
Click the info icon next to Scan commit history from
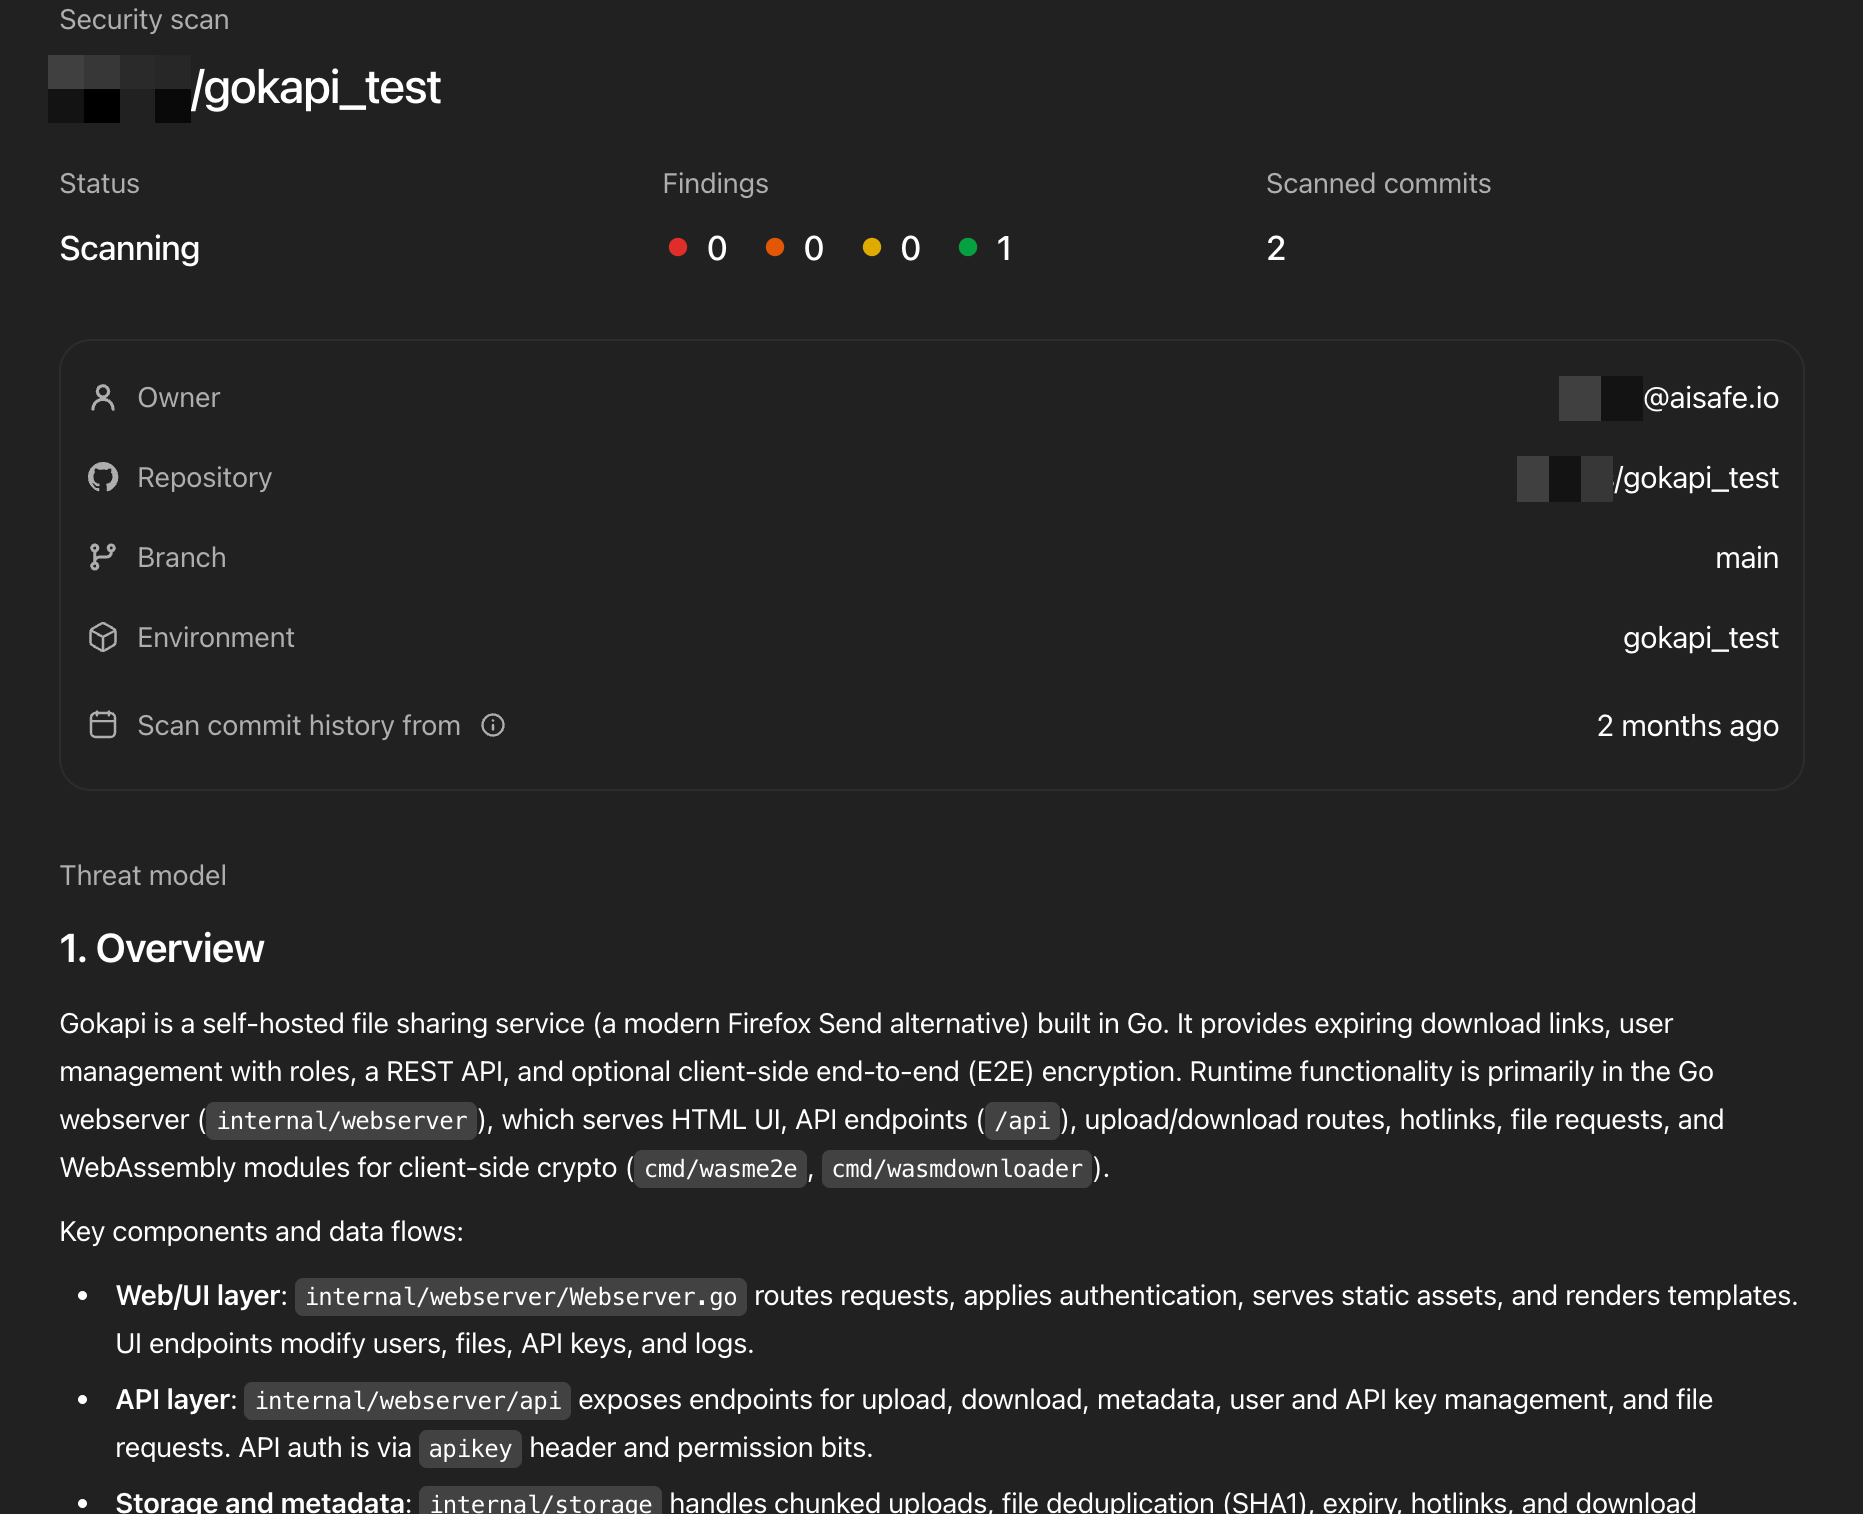[x=493, y=725]
